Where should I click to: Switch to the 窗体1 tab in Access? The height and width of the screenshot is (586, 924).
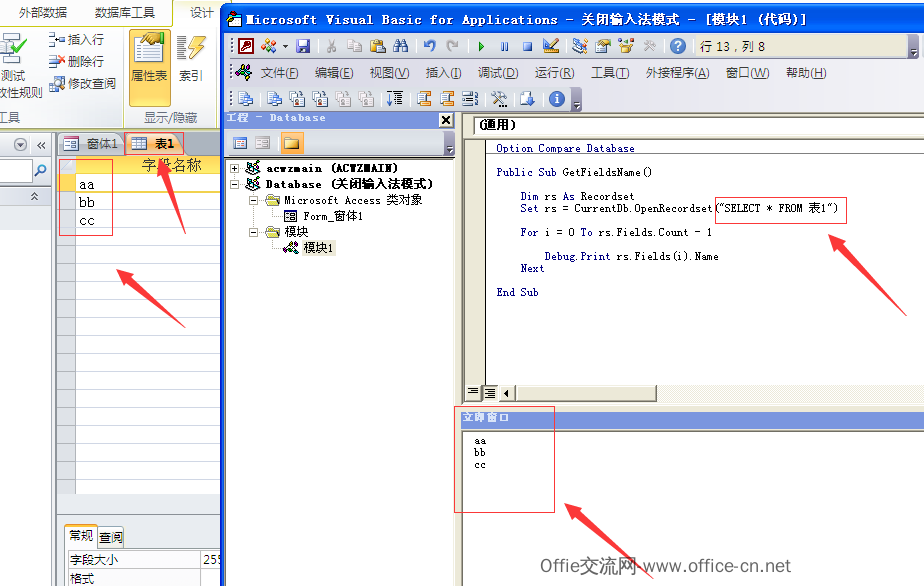91,143
